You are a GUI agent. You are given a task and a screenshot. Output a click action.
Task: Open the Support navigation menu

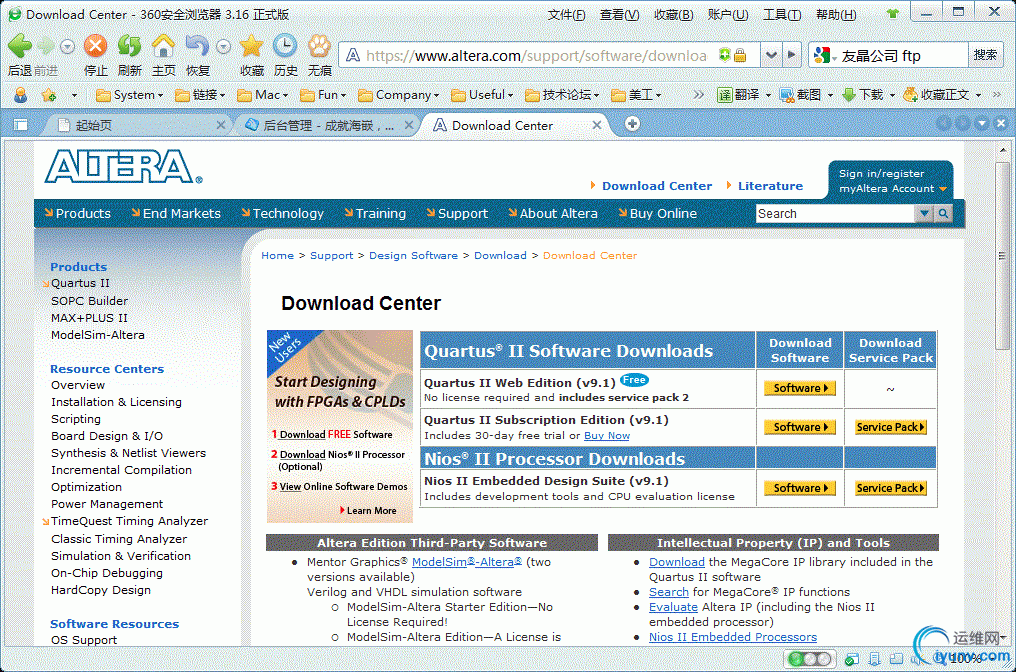(457, 213)
